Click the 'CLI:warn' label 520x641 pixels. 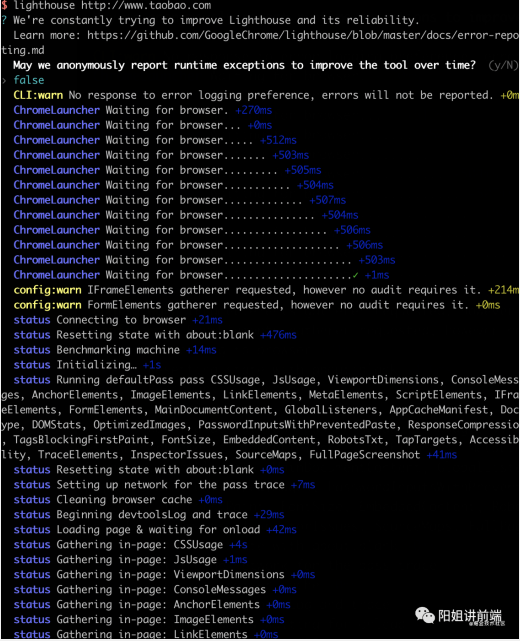click(38, 95)
